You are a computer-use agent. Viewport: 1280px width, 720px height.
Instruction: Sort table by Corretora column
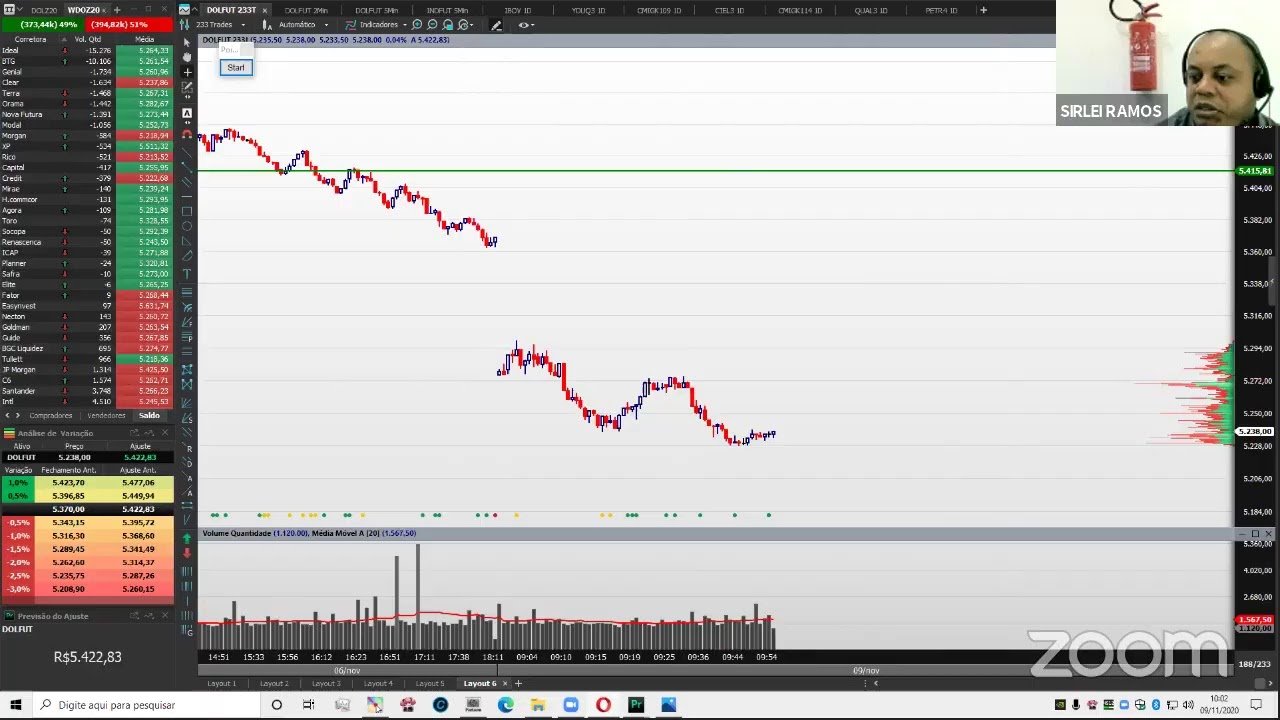[x=30, y=39]
